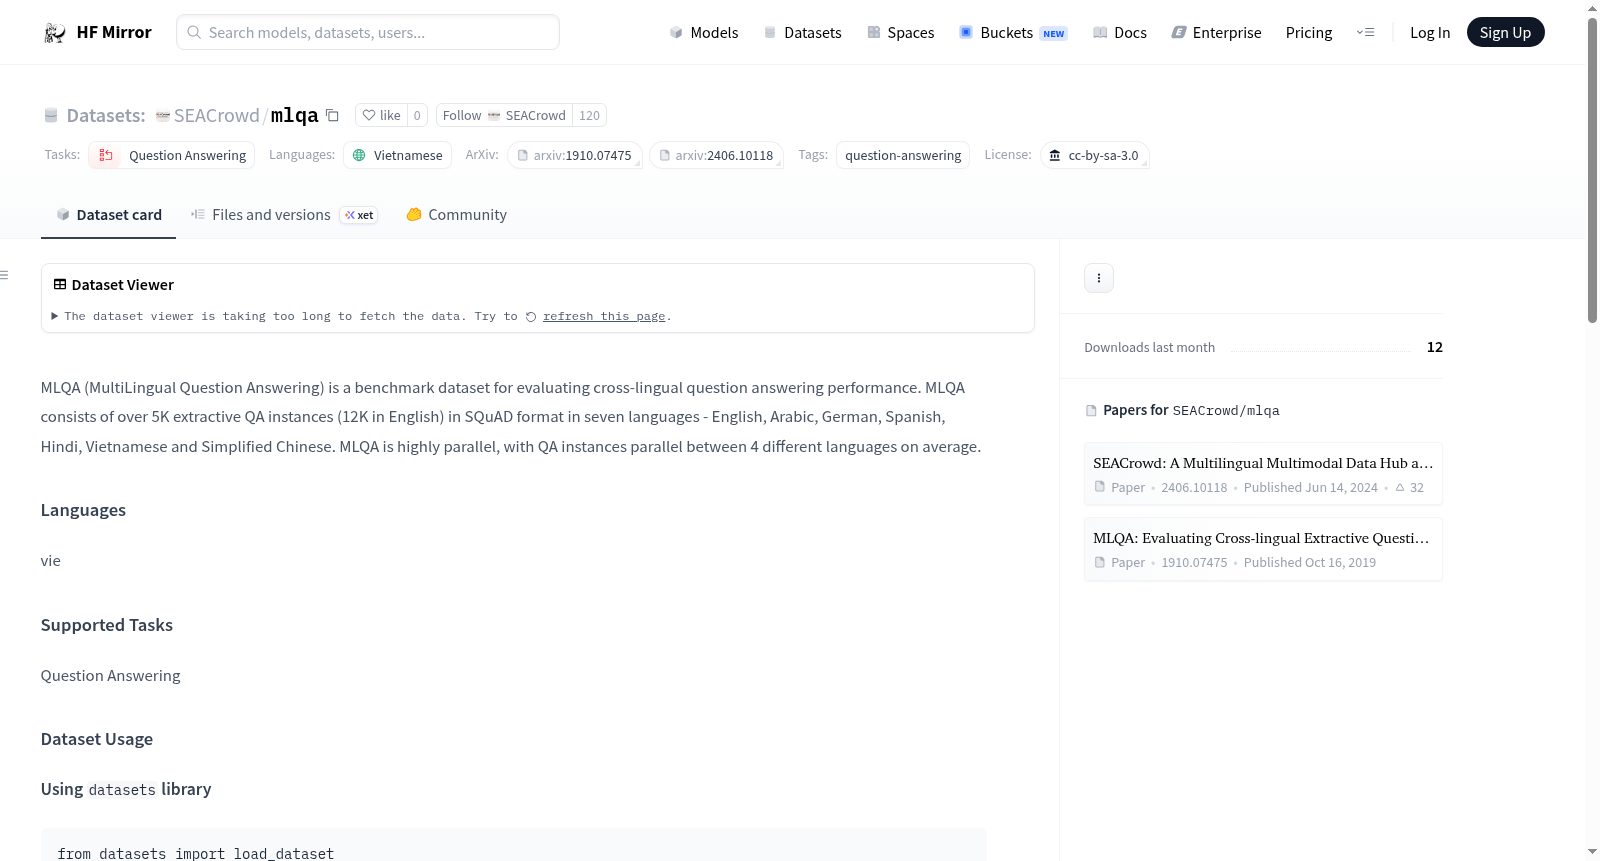Click the 'vie' language code text
Screen dimensions: 1600x861
(51, 561)
